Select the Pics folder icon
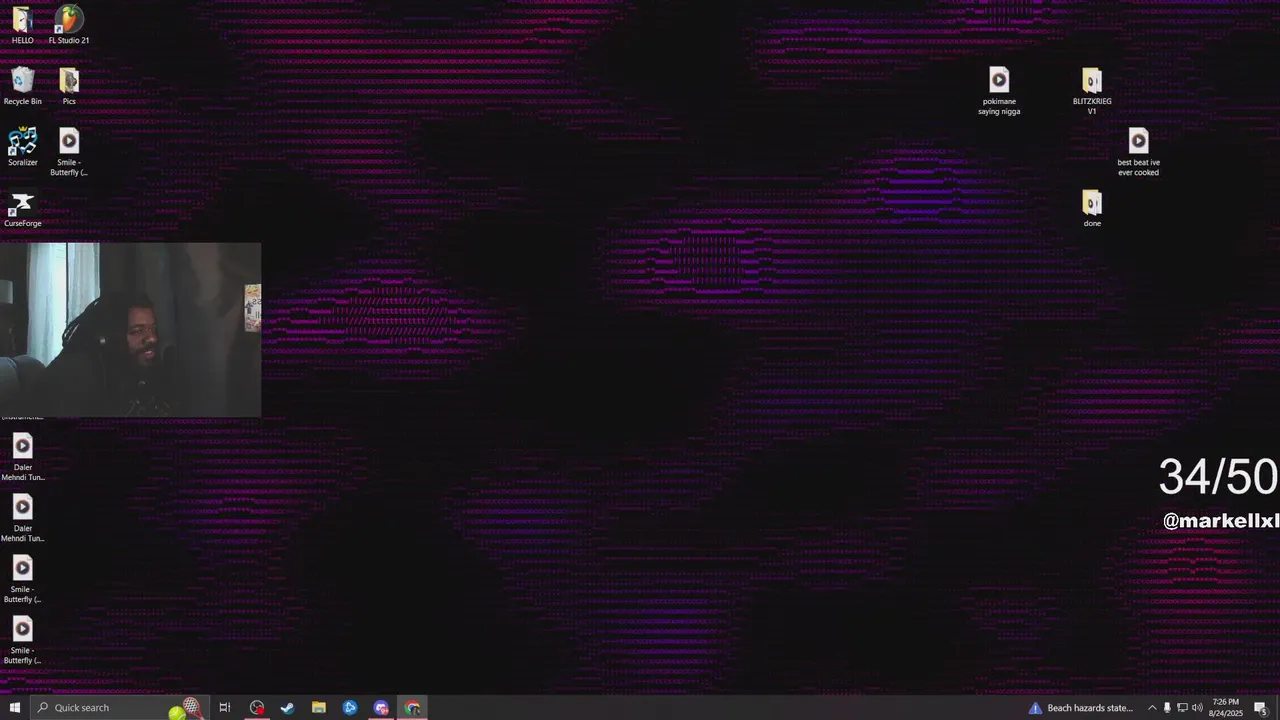This screenshot has height=720, width=1280. pos(69,86)
